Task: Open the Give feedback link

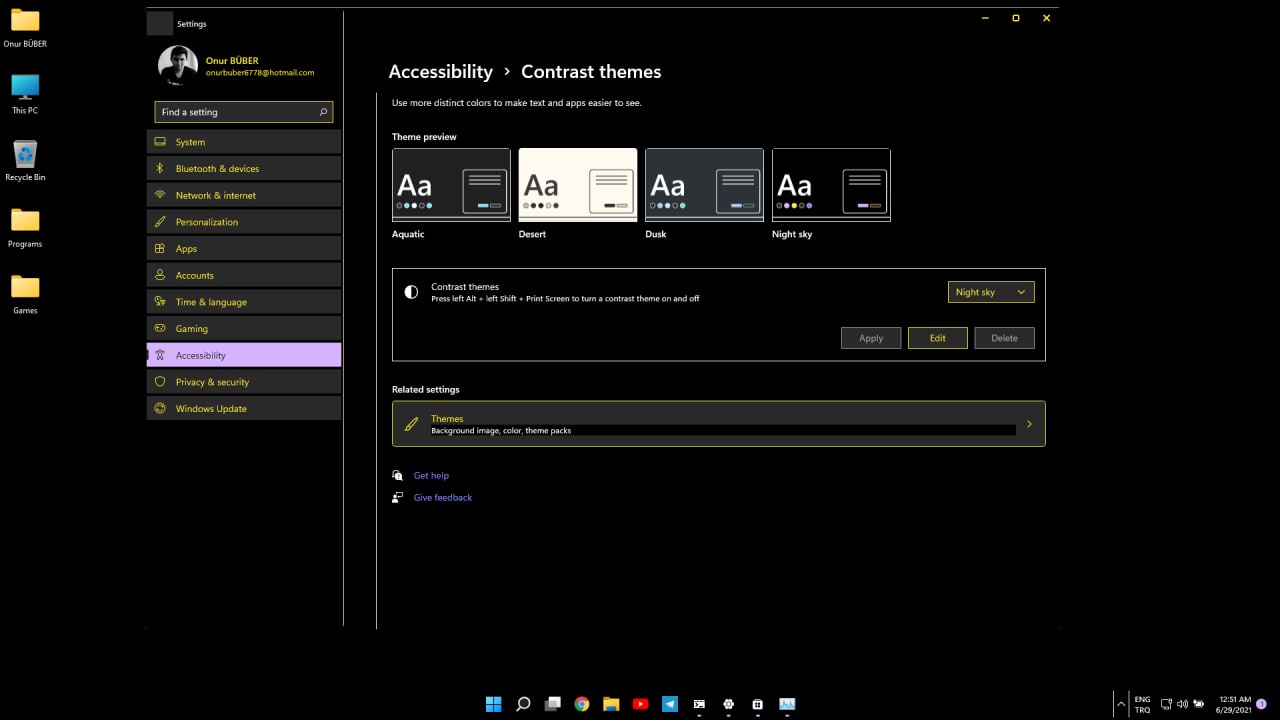Action: point(442,497)
